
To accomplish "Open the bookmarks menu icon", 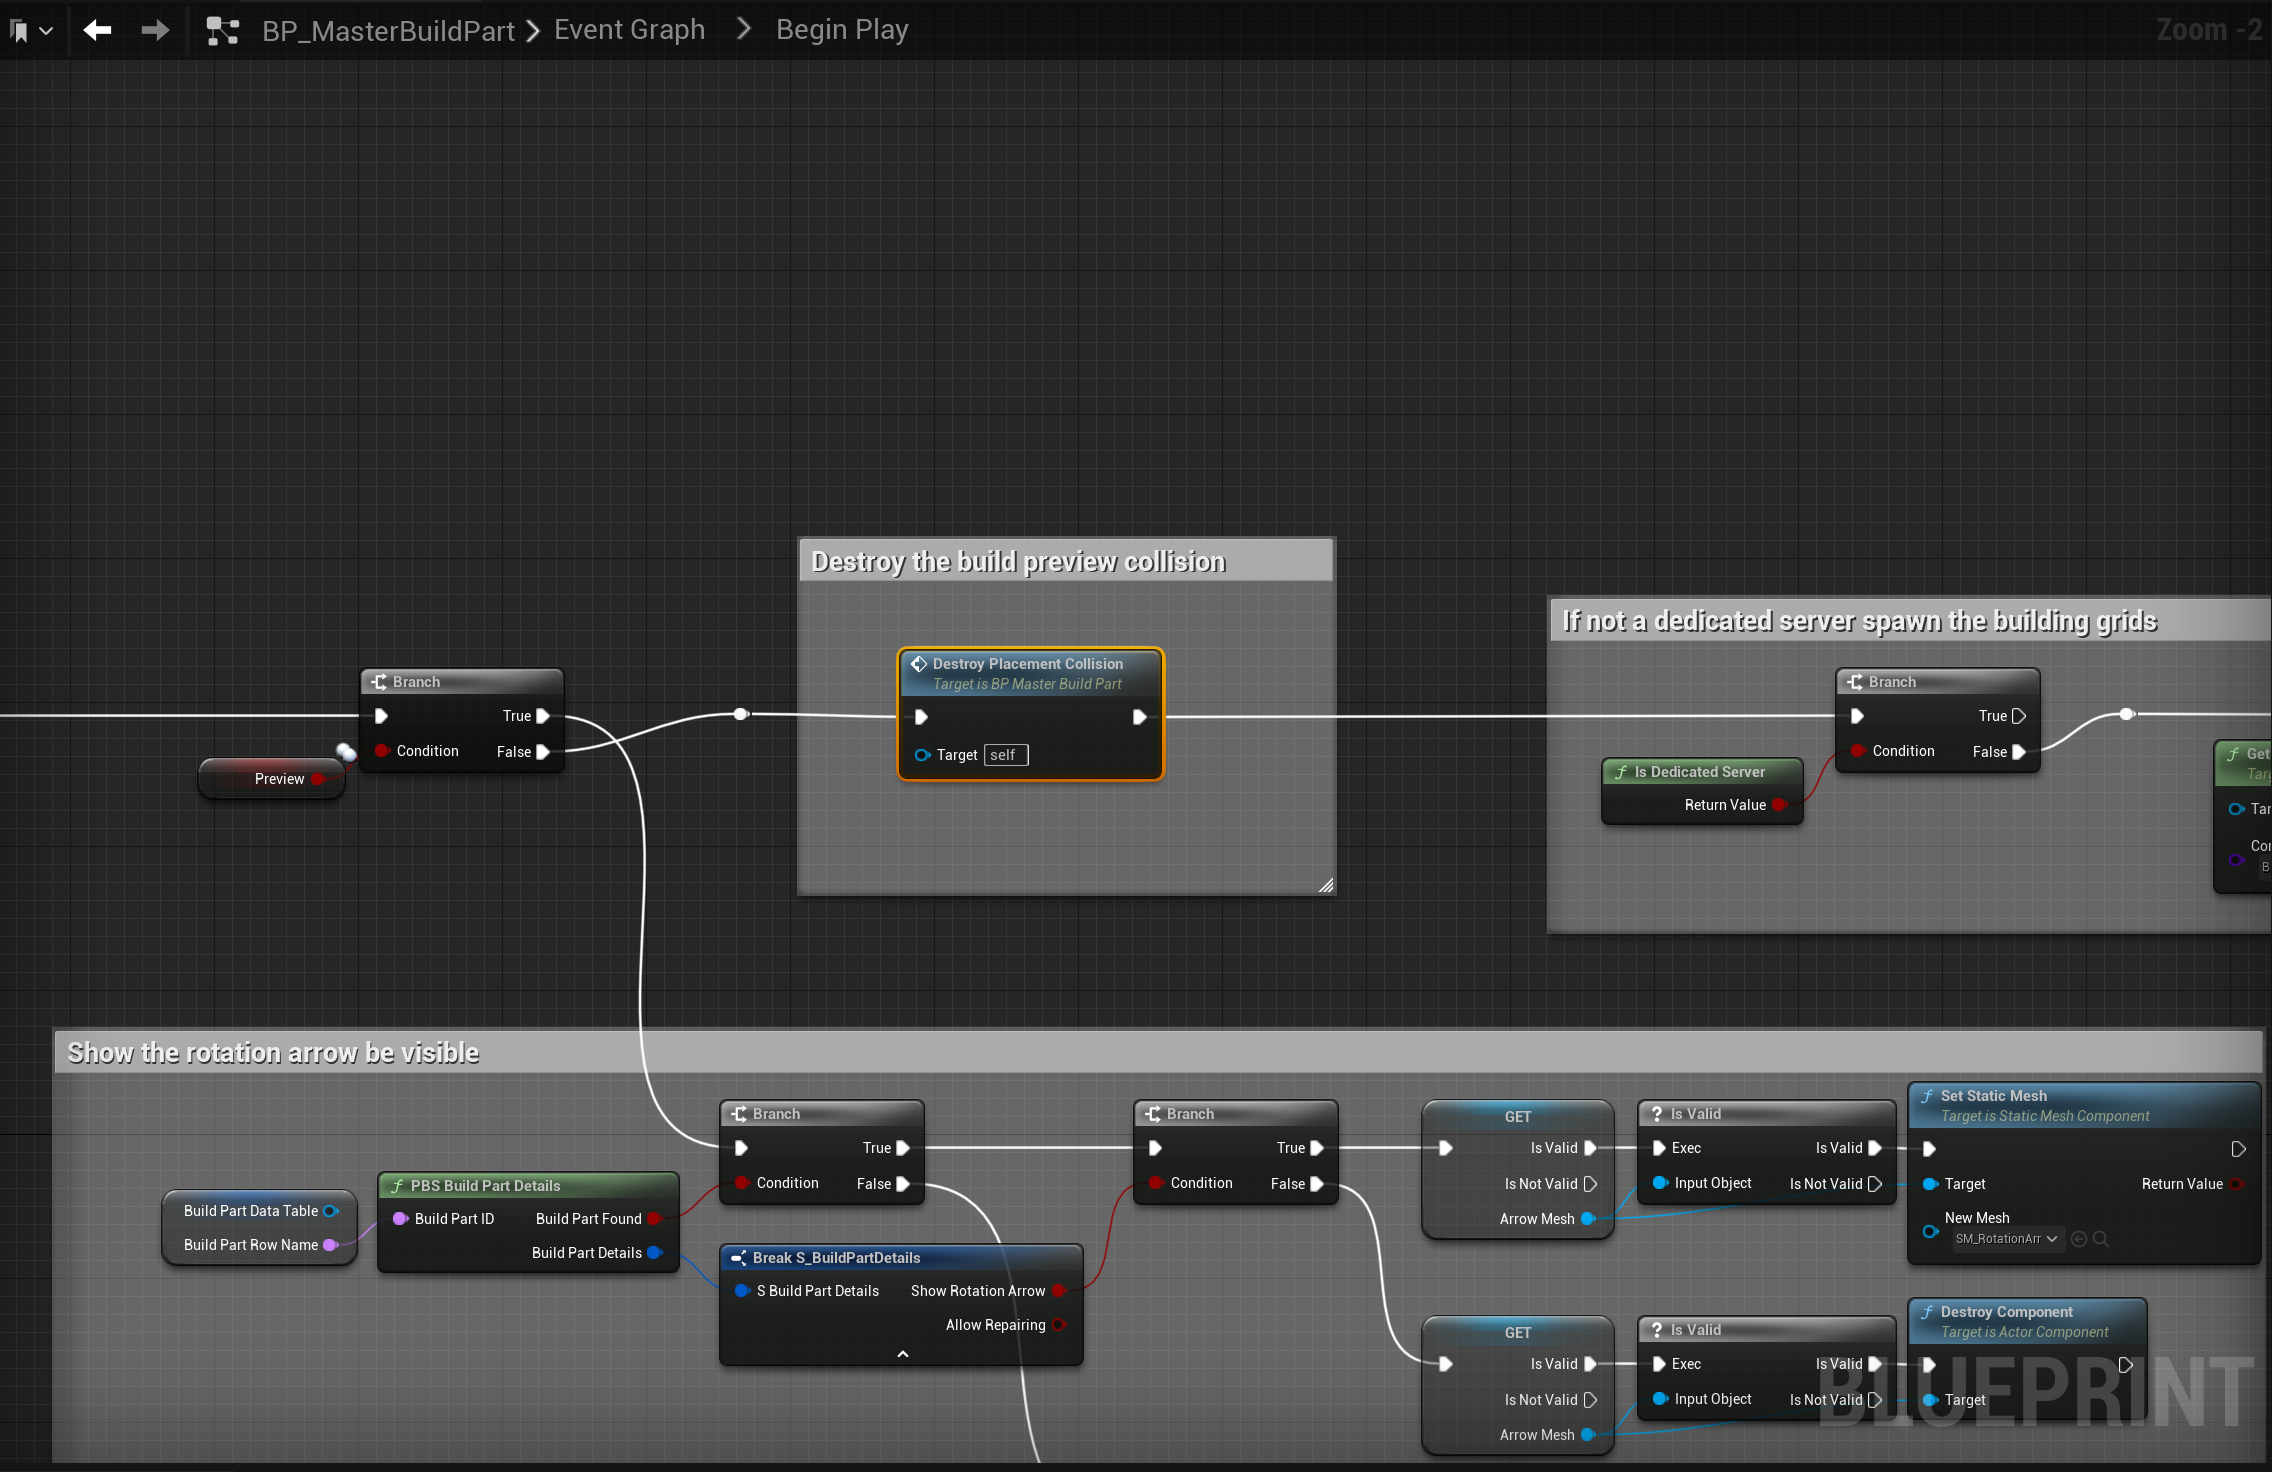I will (20, 31).
